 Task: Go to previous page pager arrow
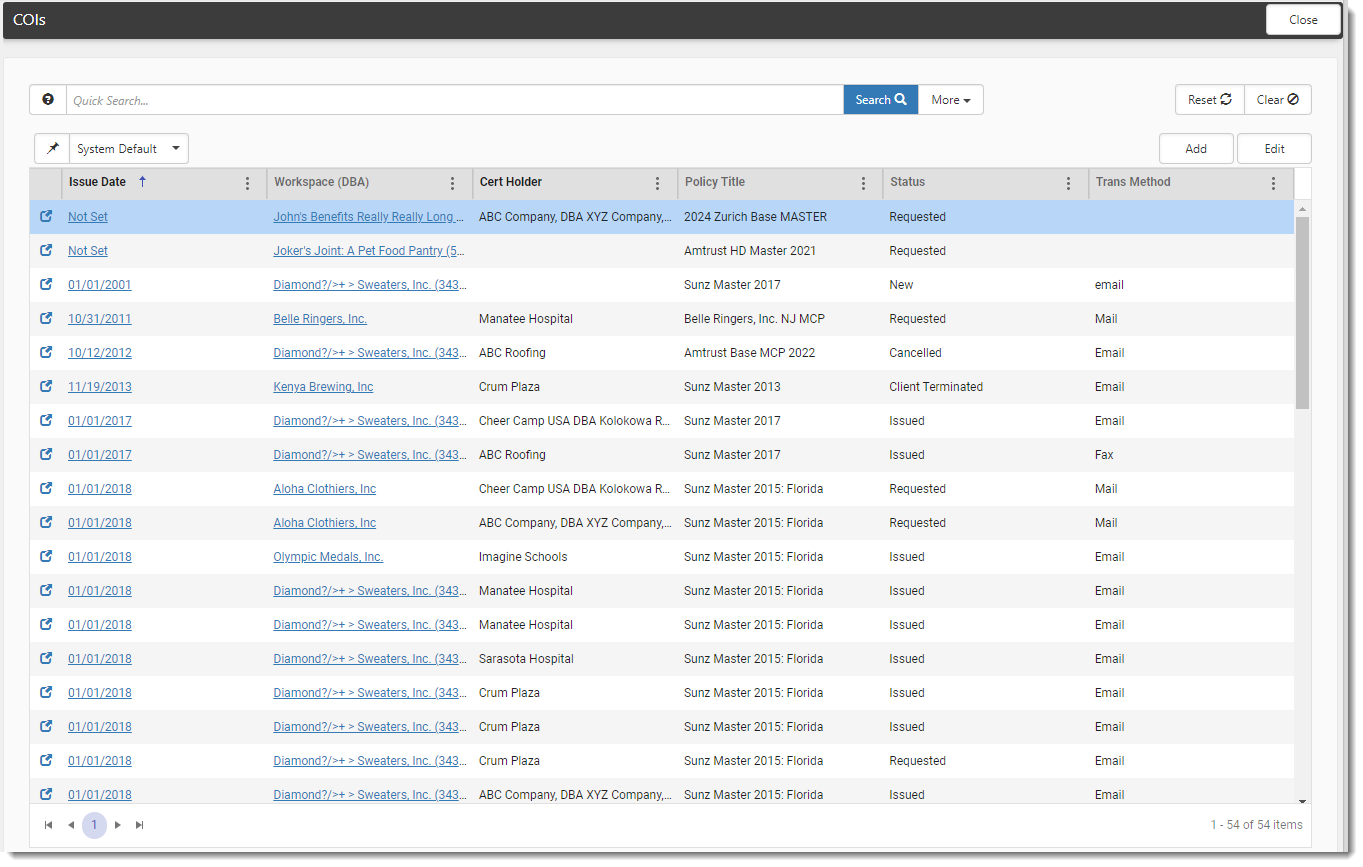71,825
